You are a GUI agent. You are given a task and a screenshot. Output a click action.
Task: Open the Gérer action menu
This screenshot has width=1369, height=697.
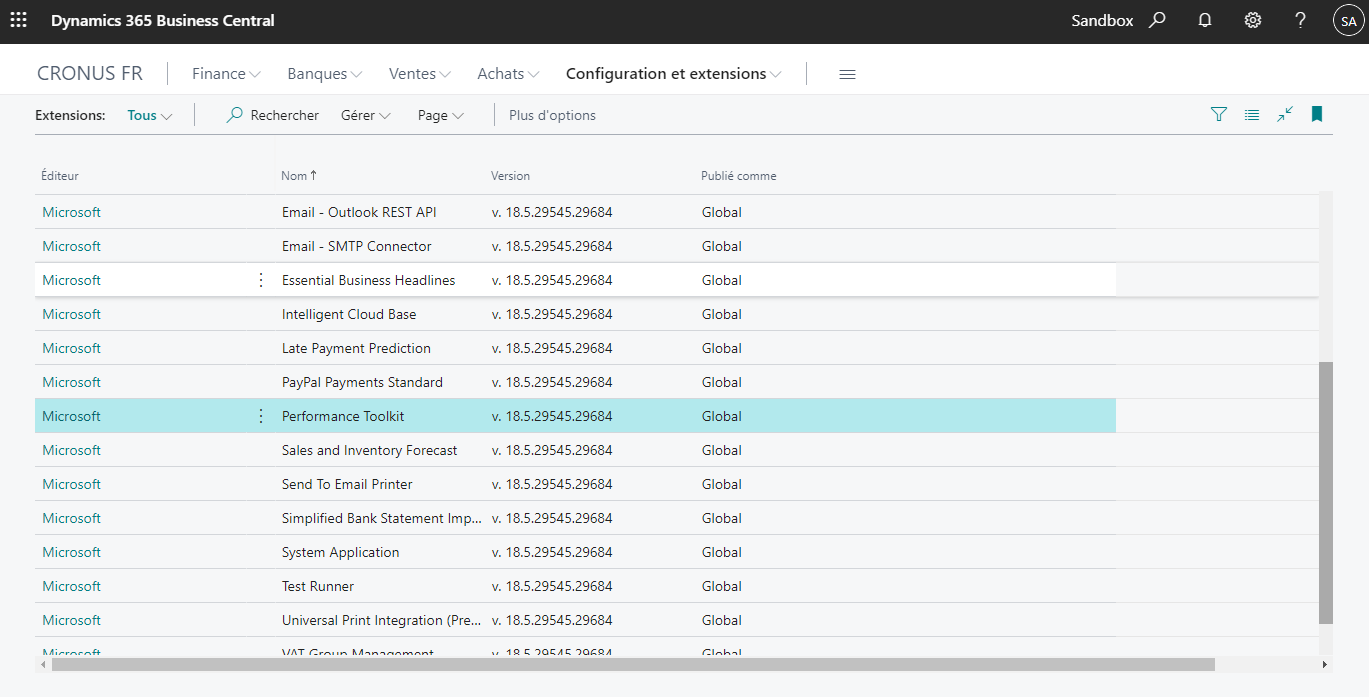click(x=365, y=115)
